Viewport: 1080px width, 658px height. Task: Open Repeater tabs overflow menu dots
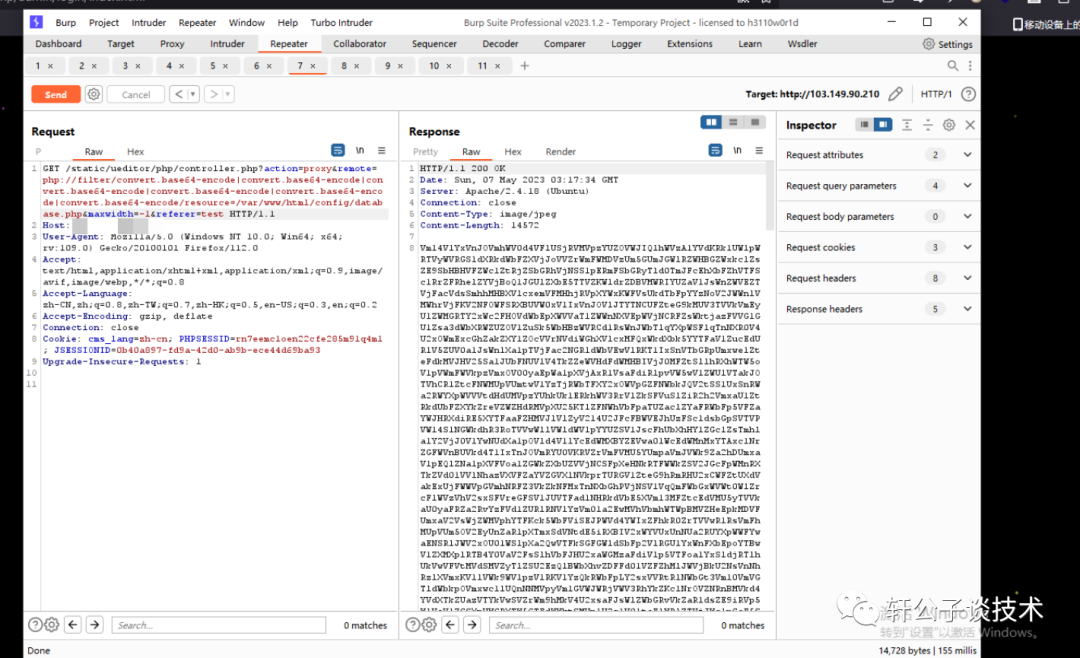click(970, 65)
